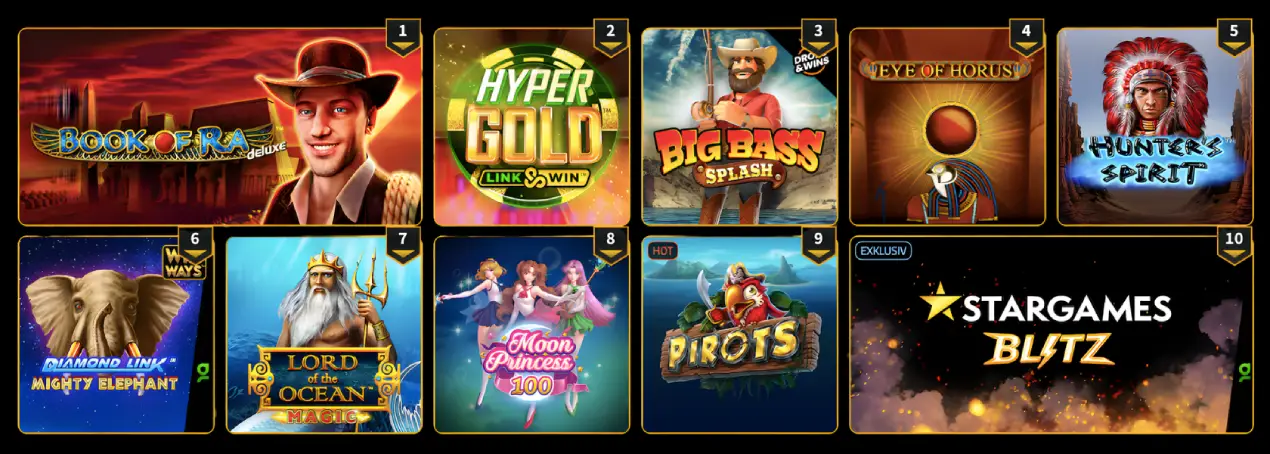1270x454 pixels.
Task: Open the Pirots game tile
Action: (740, 334)
